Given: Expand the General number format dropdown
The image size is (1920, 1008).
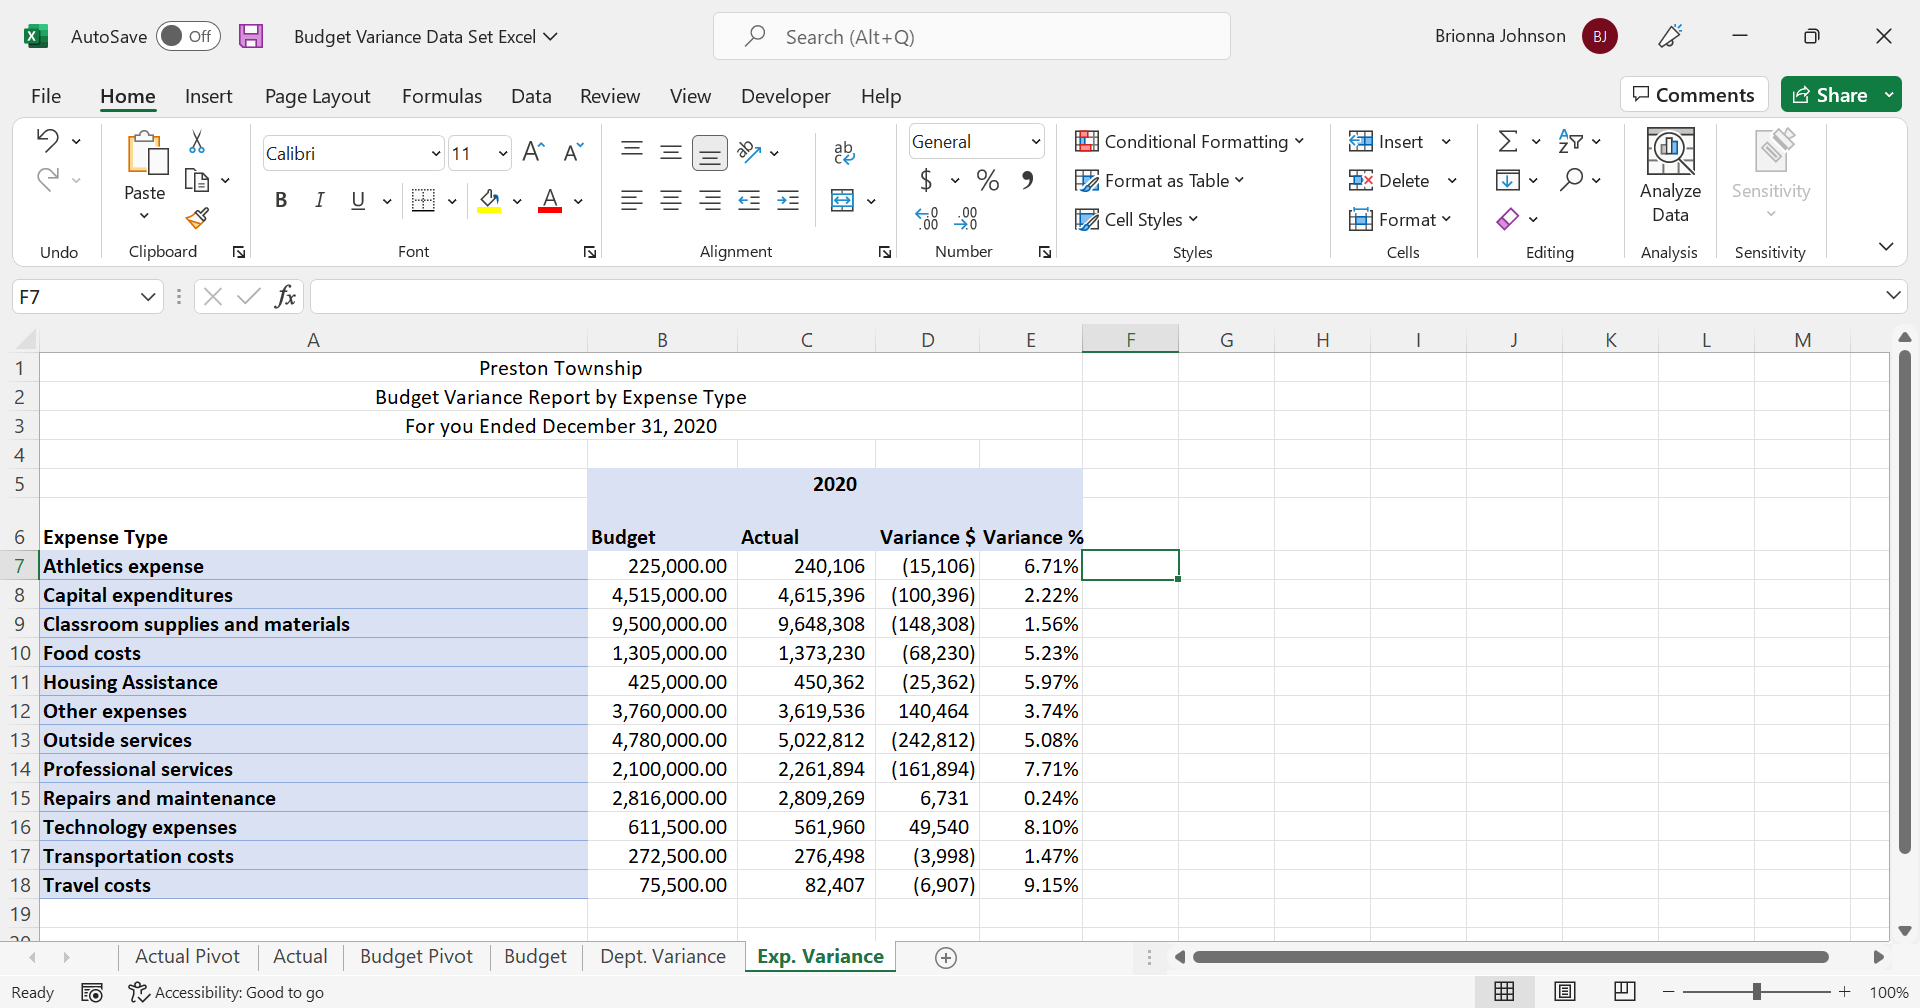Looking at the screenshot, I should coord(1035,142).
